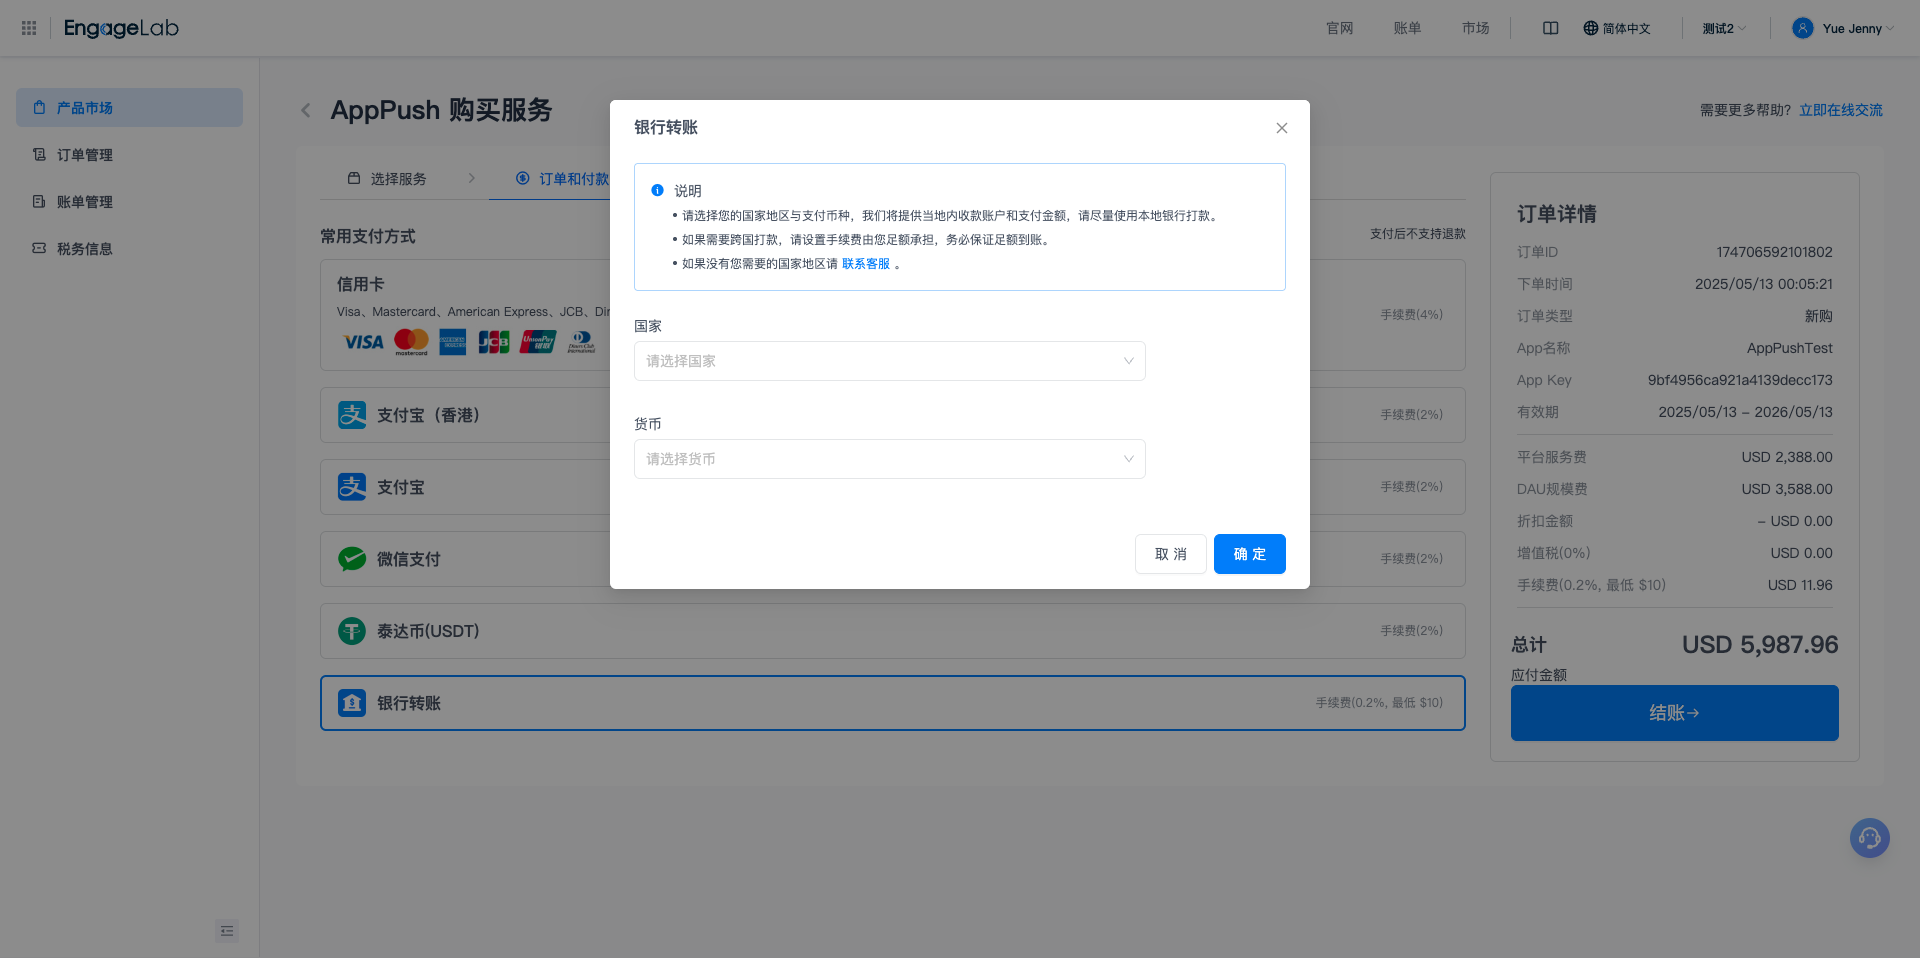
Task: Click the 订单管理 sidebar icon
Action: pos(39,154)
